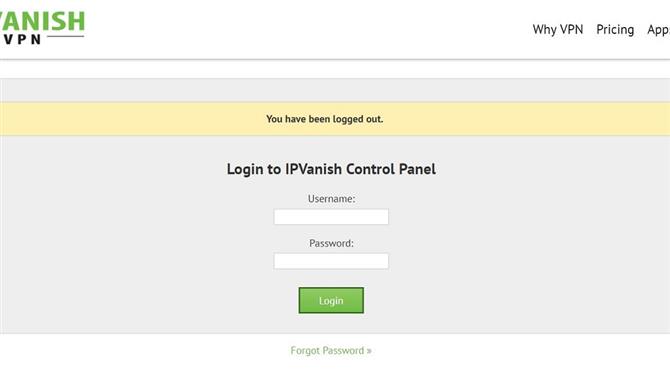Viewport: 670px width, 376px height.
Task: Click the Password: label
Action: pyautogui.click(x=332, y=243)
